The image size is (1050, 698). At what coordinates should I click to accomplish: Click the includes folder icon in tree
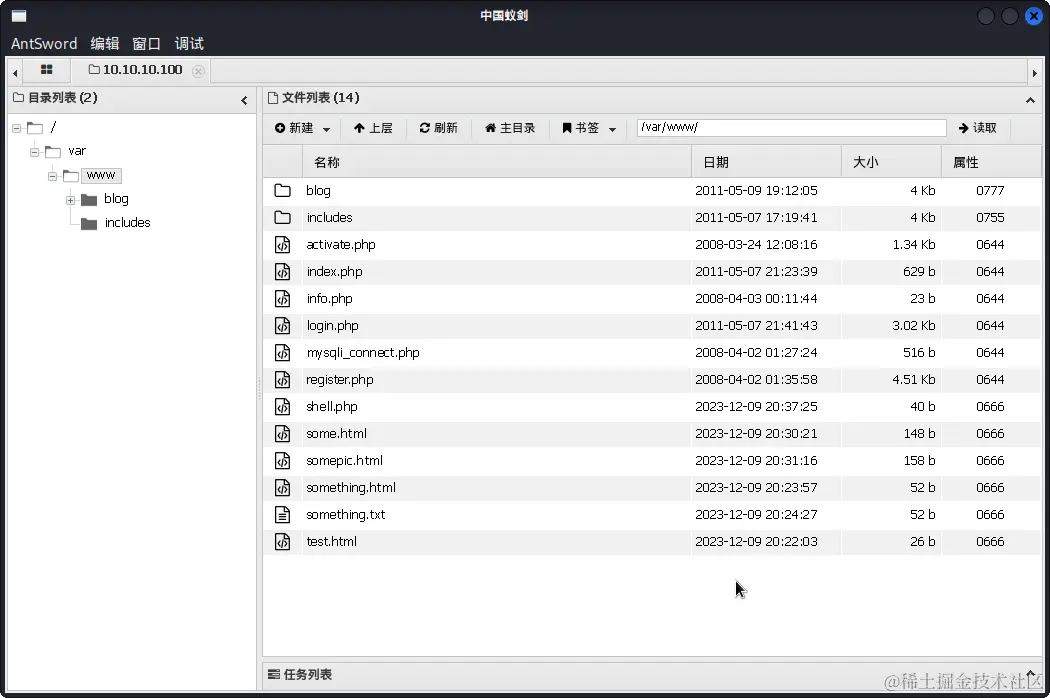89,224
